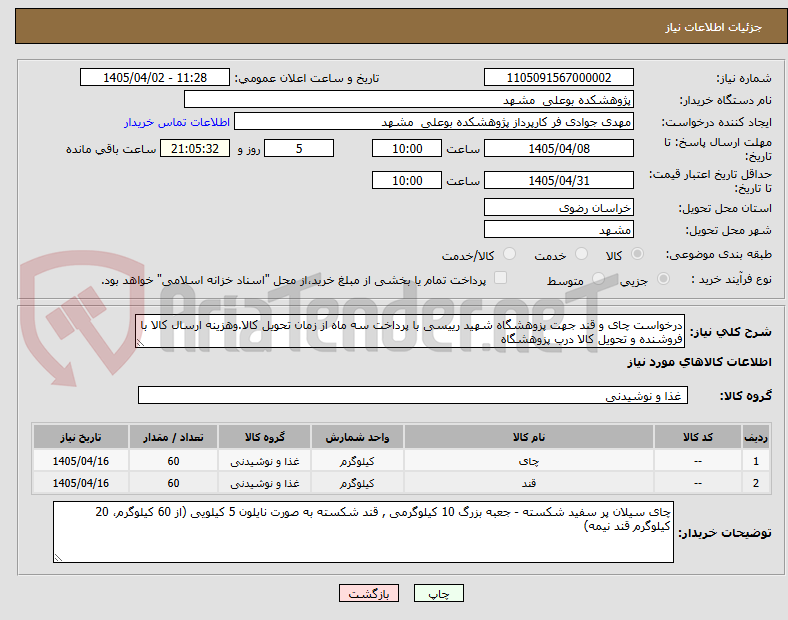Click the قند item name cell
Image resolution: width=788 pixels, height=620 pixels.
(529, 483)
